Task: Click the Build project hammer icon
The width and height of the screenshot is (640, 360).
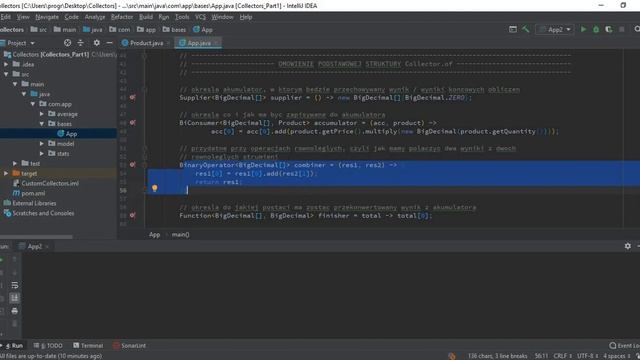Action: coord(526,29)
